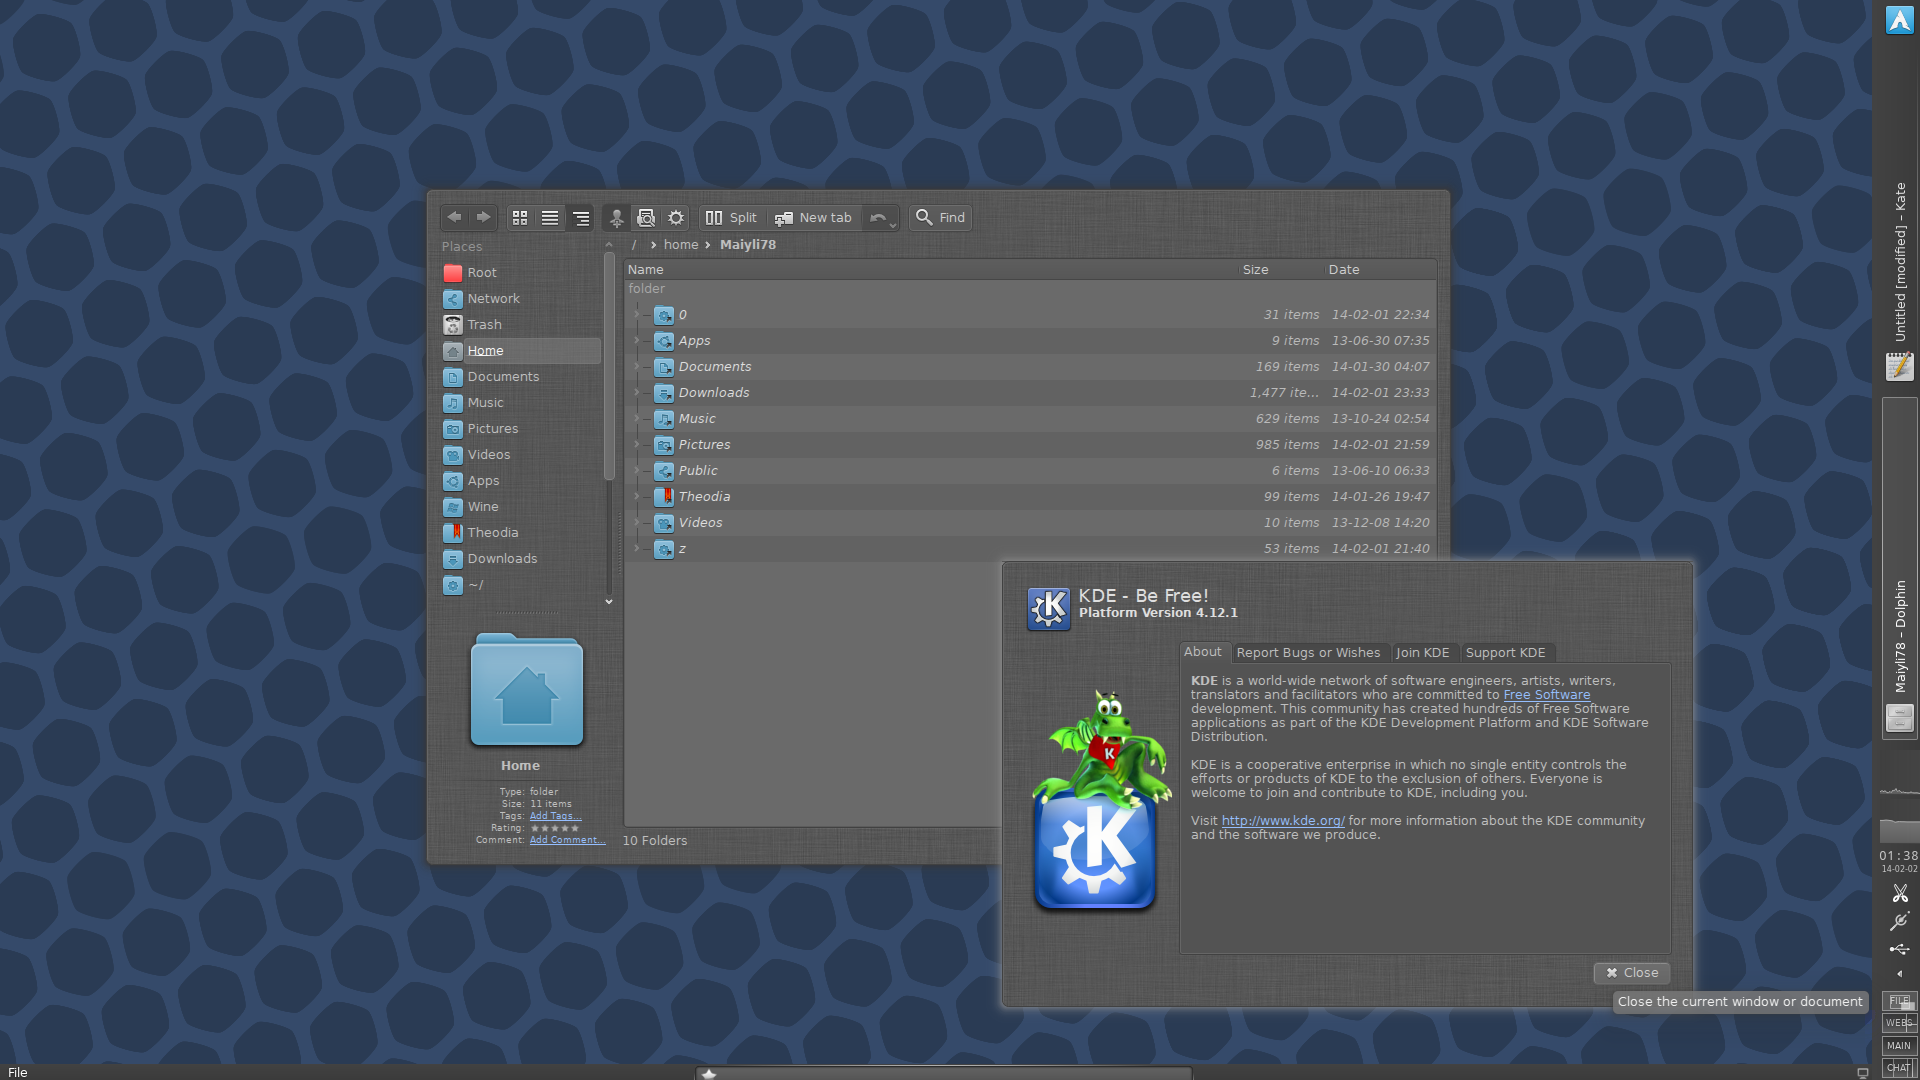The image size is (1920, 1080).
Task: Expand the Pictures folder row
Action: [637, 444]
